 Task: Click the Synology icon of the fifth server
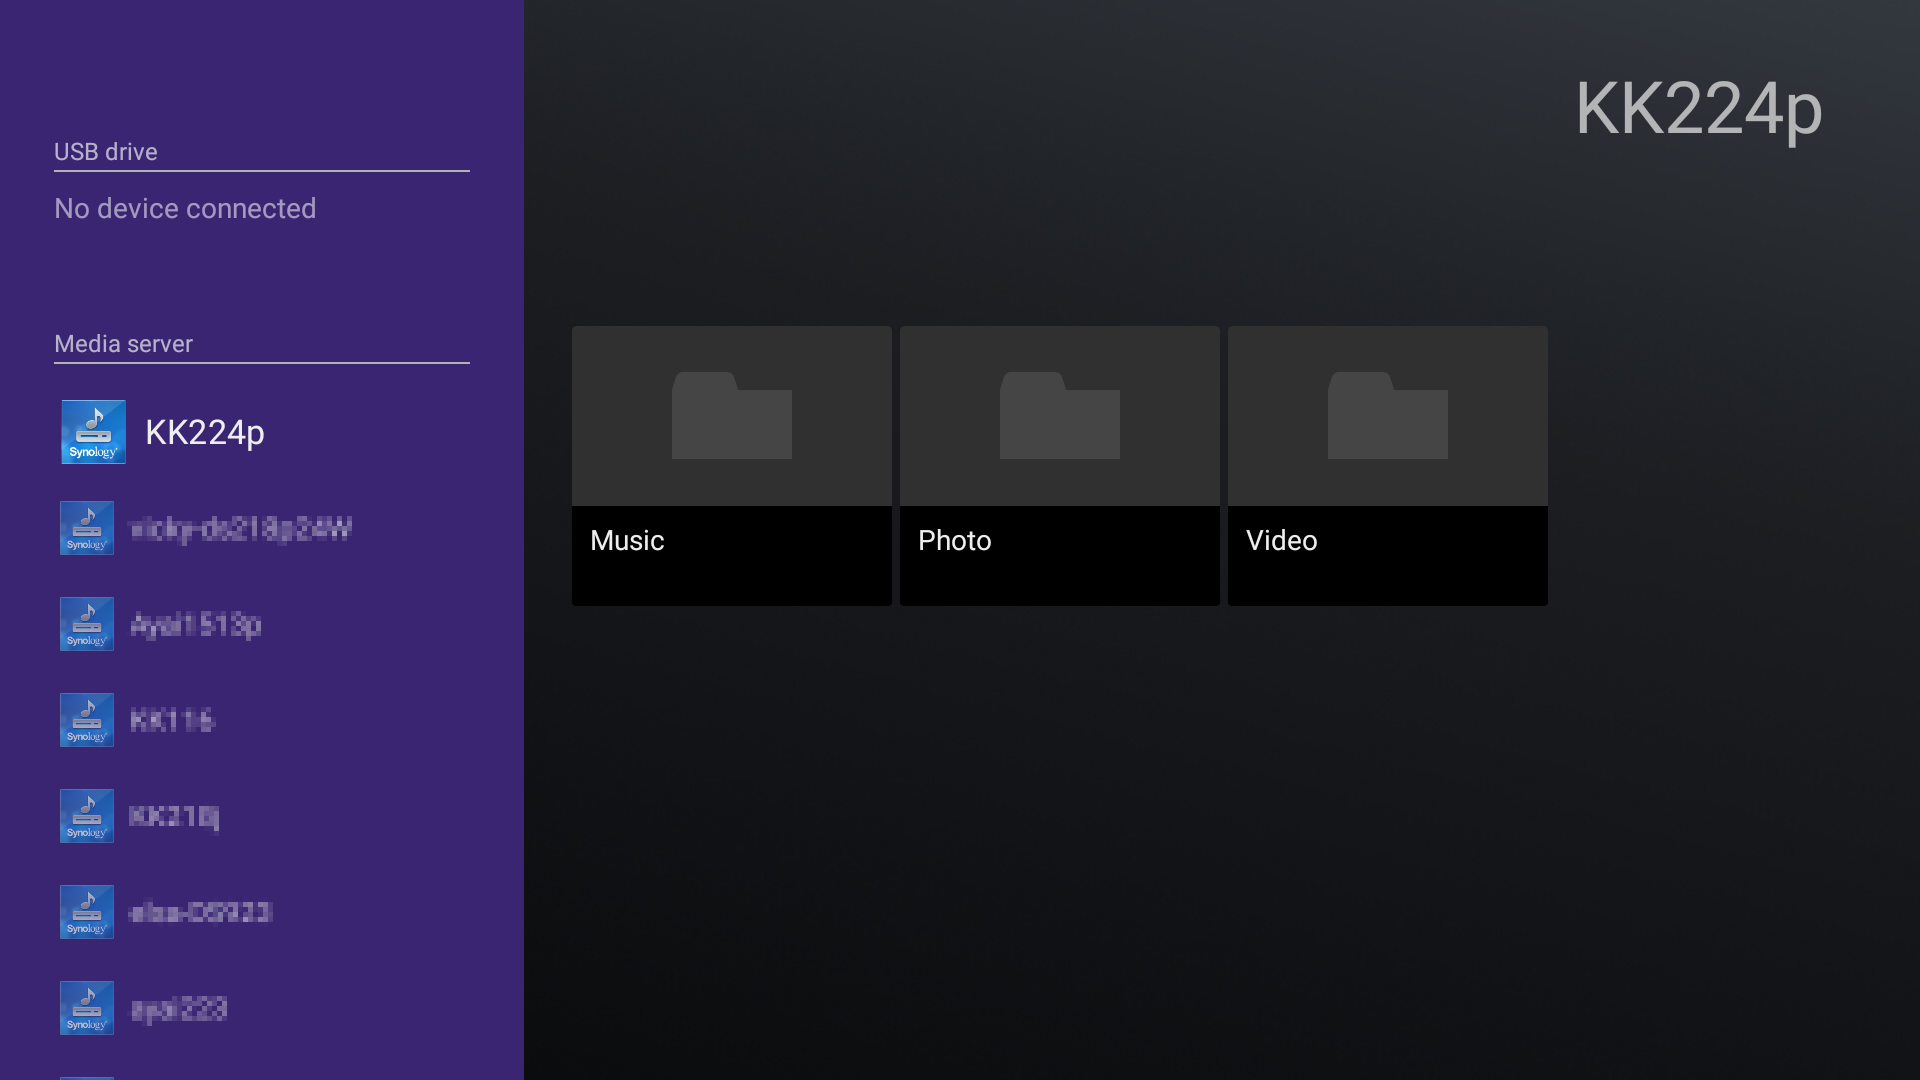click(87, 816)
